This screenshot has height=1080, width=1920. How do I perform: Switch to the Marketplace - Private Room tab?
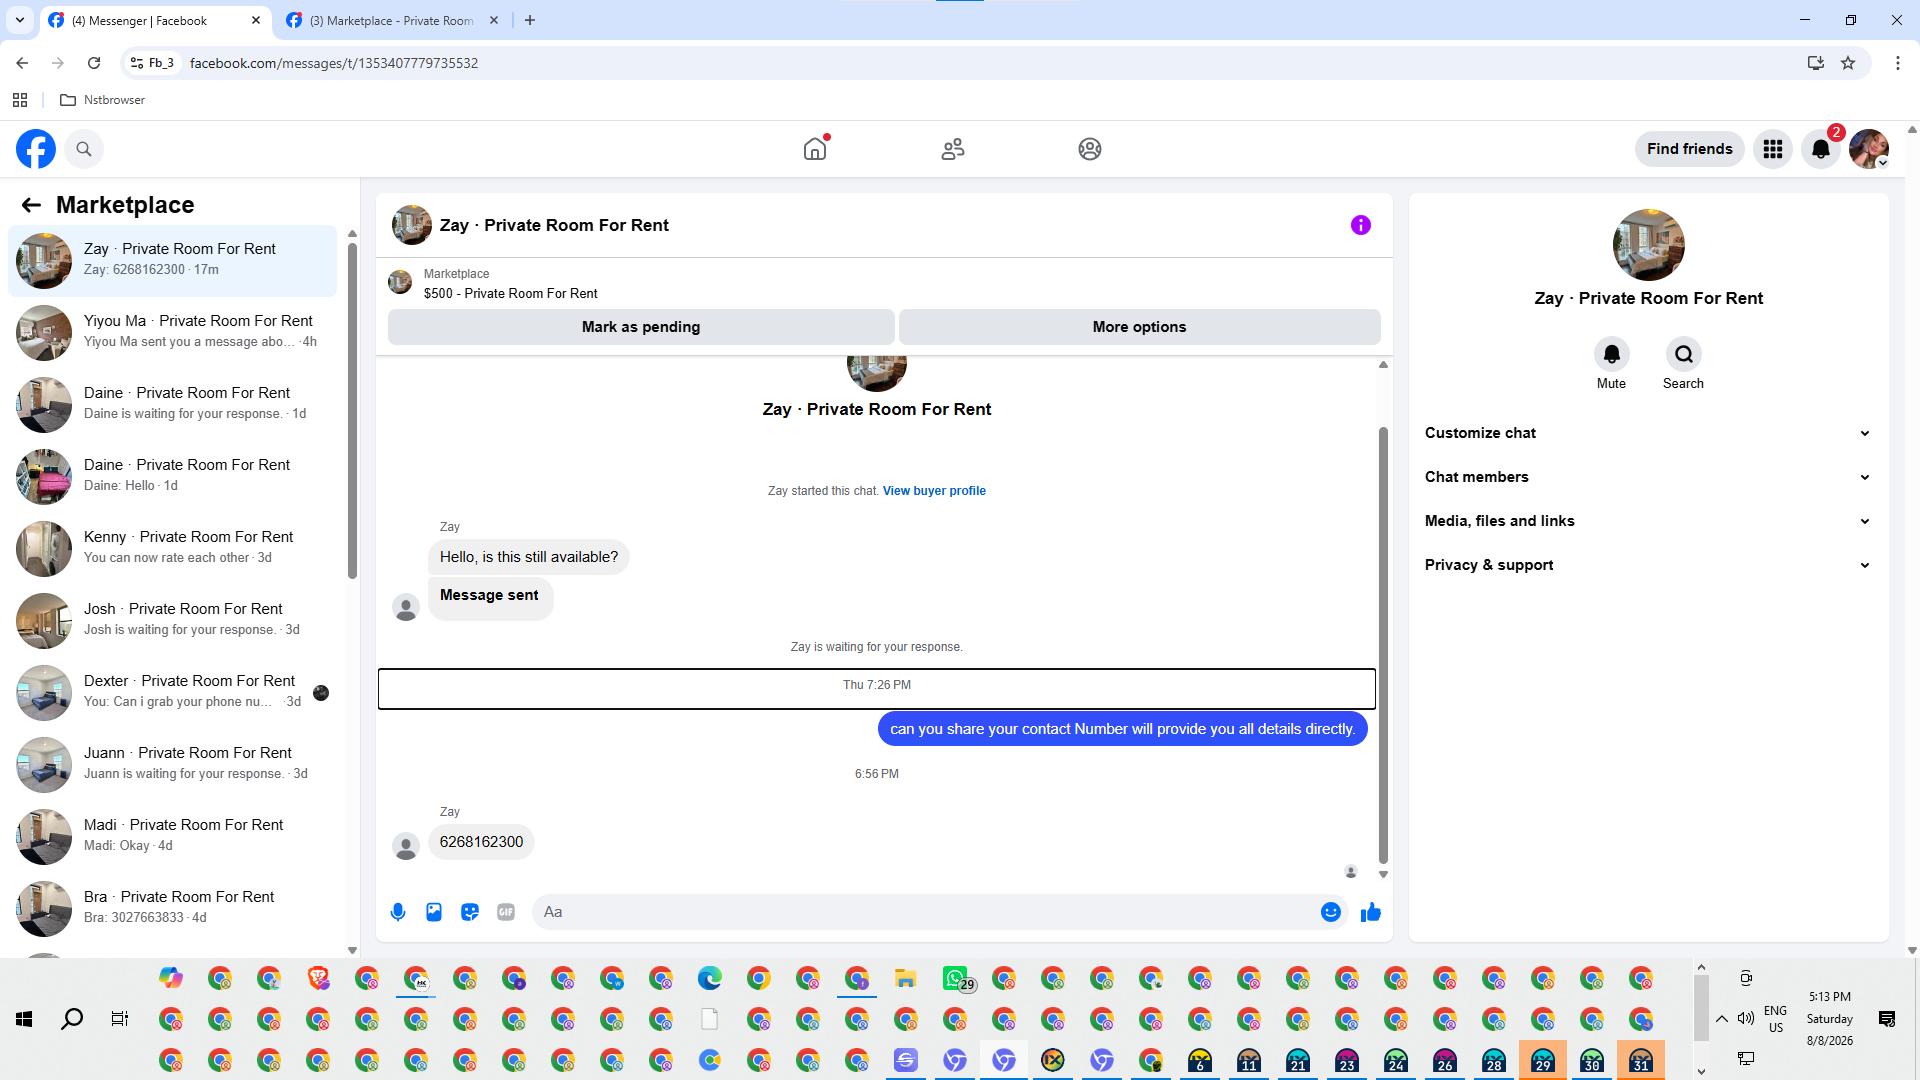tap(392, 21)
